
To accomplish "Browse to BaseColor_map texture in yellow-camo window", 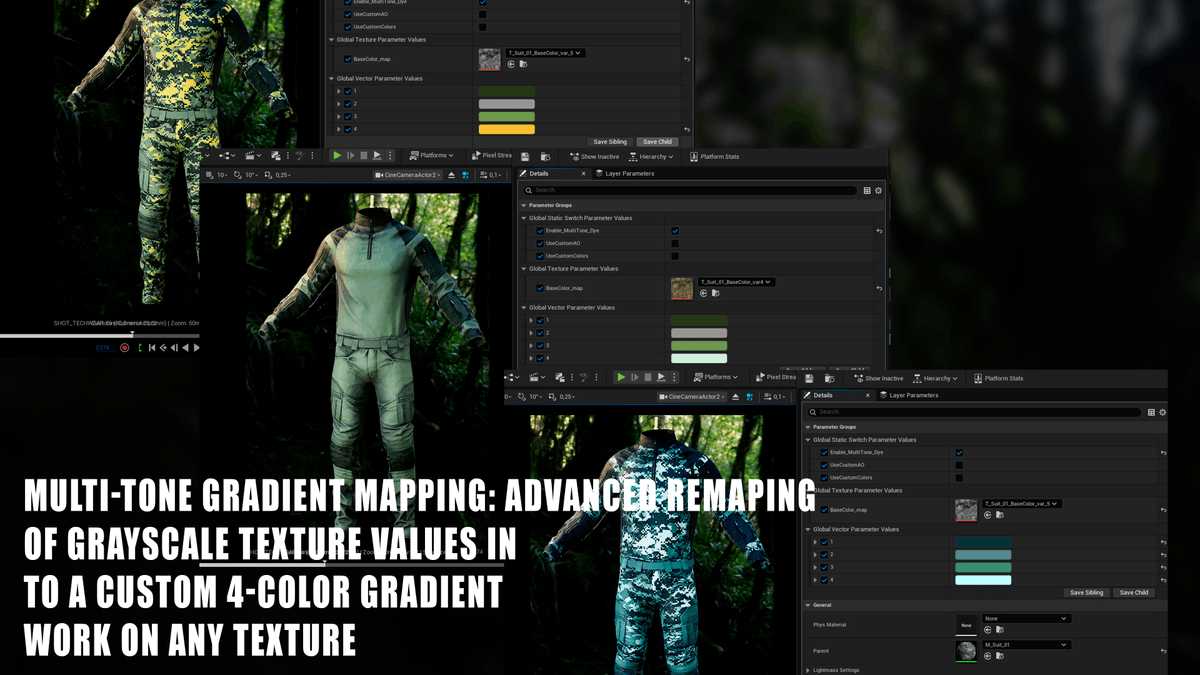I will (523, 64).
